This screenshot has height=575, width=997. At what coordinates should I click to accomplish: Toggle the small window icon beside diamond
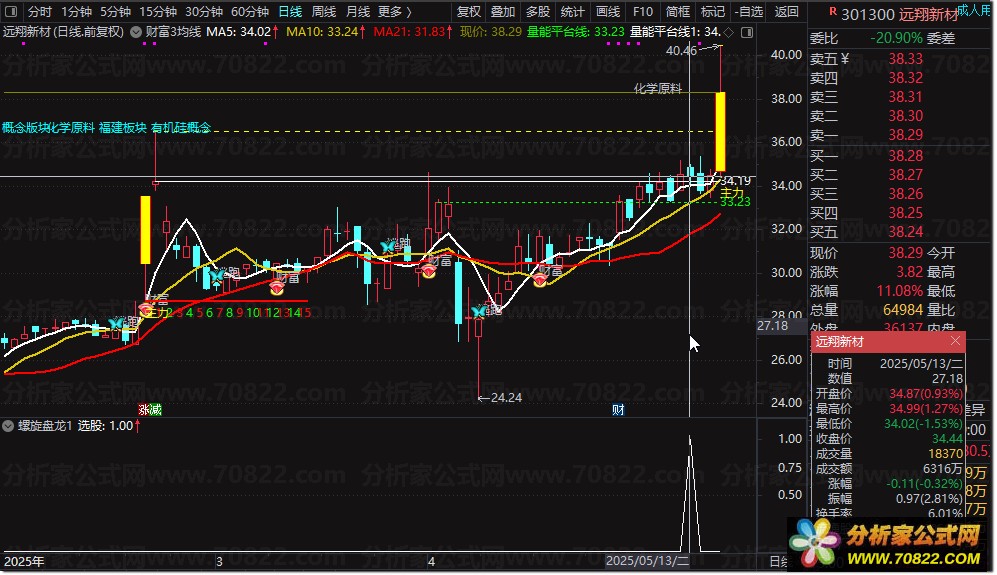(747, 32)
